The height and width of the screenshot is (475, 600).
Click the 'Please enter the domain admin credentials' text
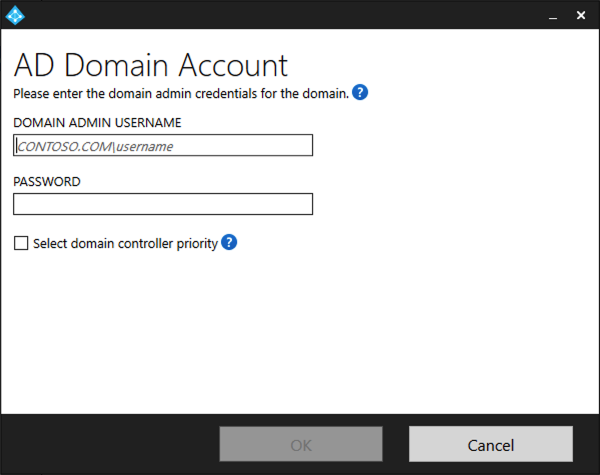181,93
